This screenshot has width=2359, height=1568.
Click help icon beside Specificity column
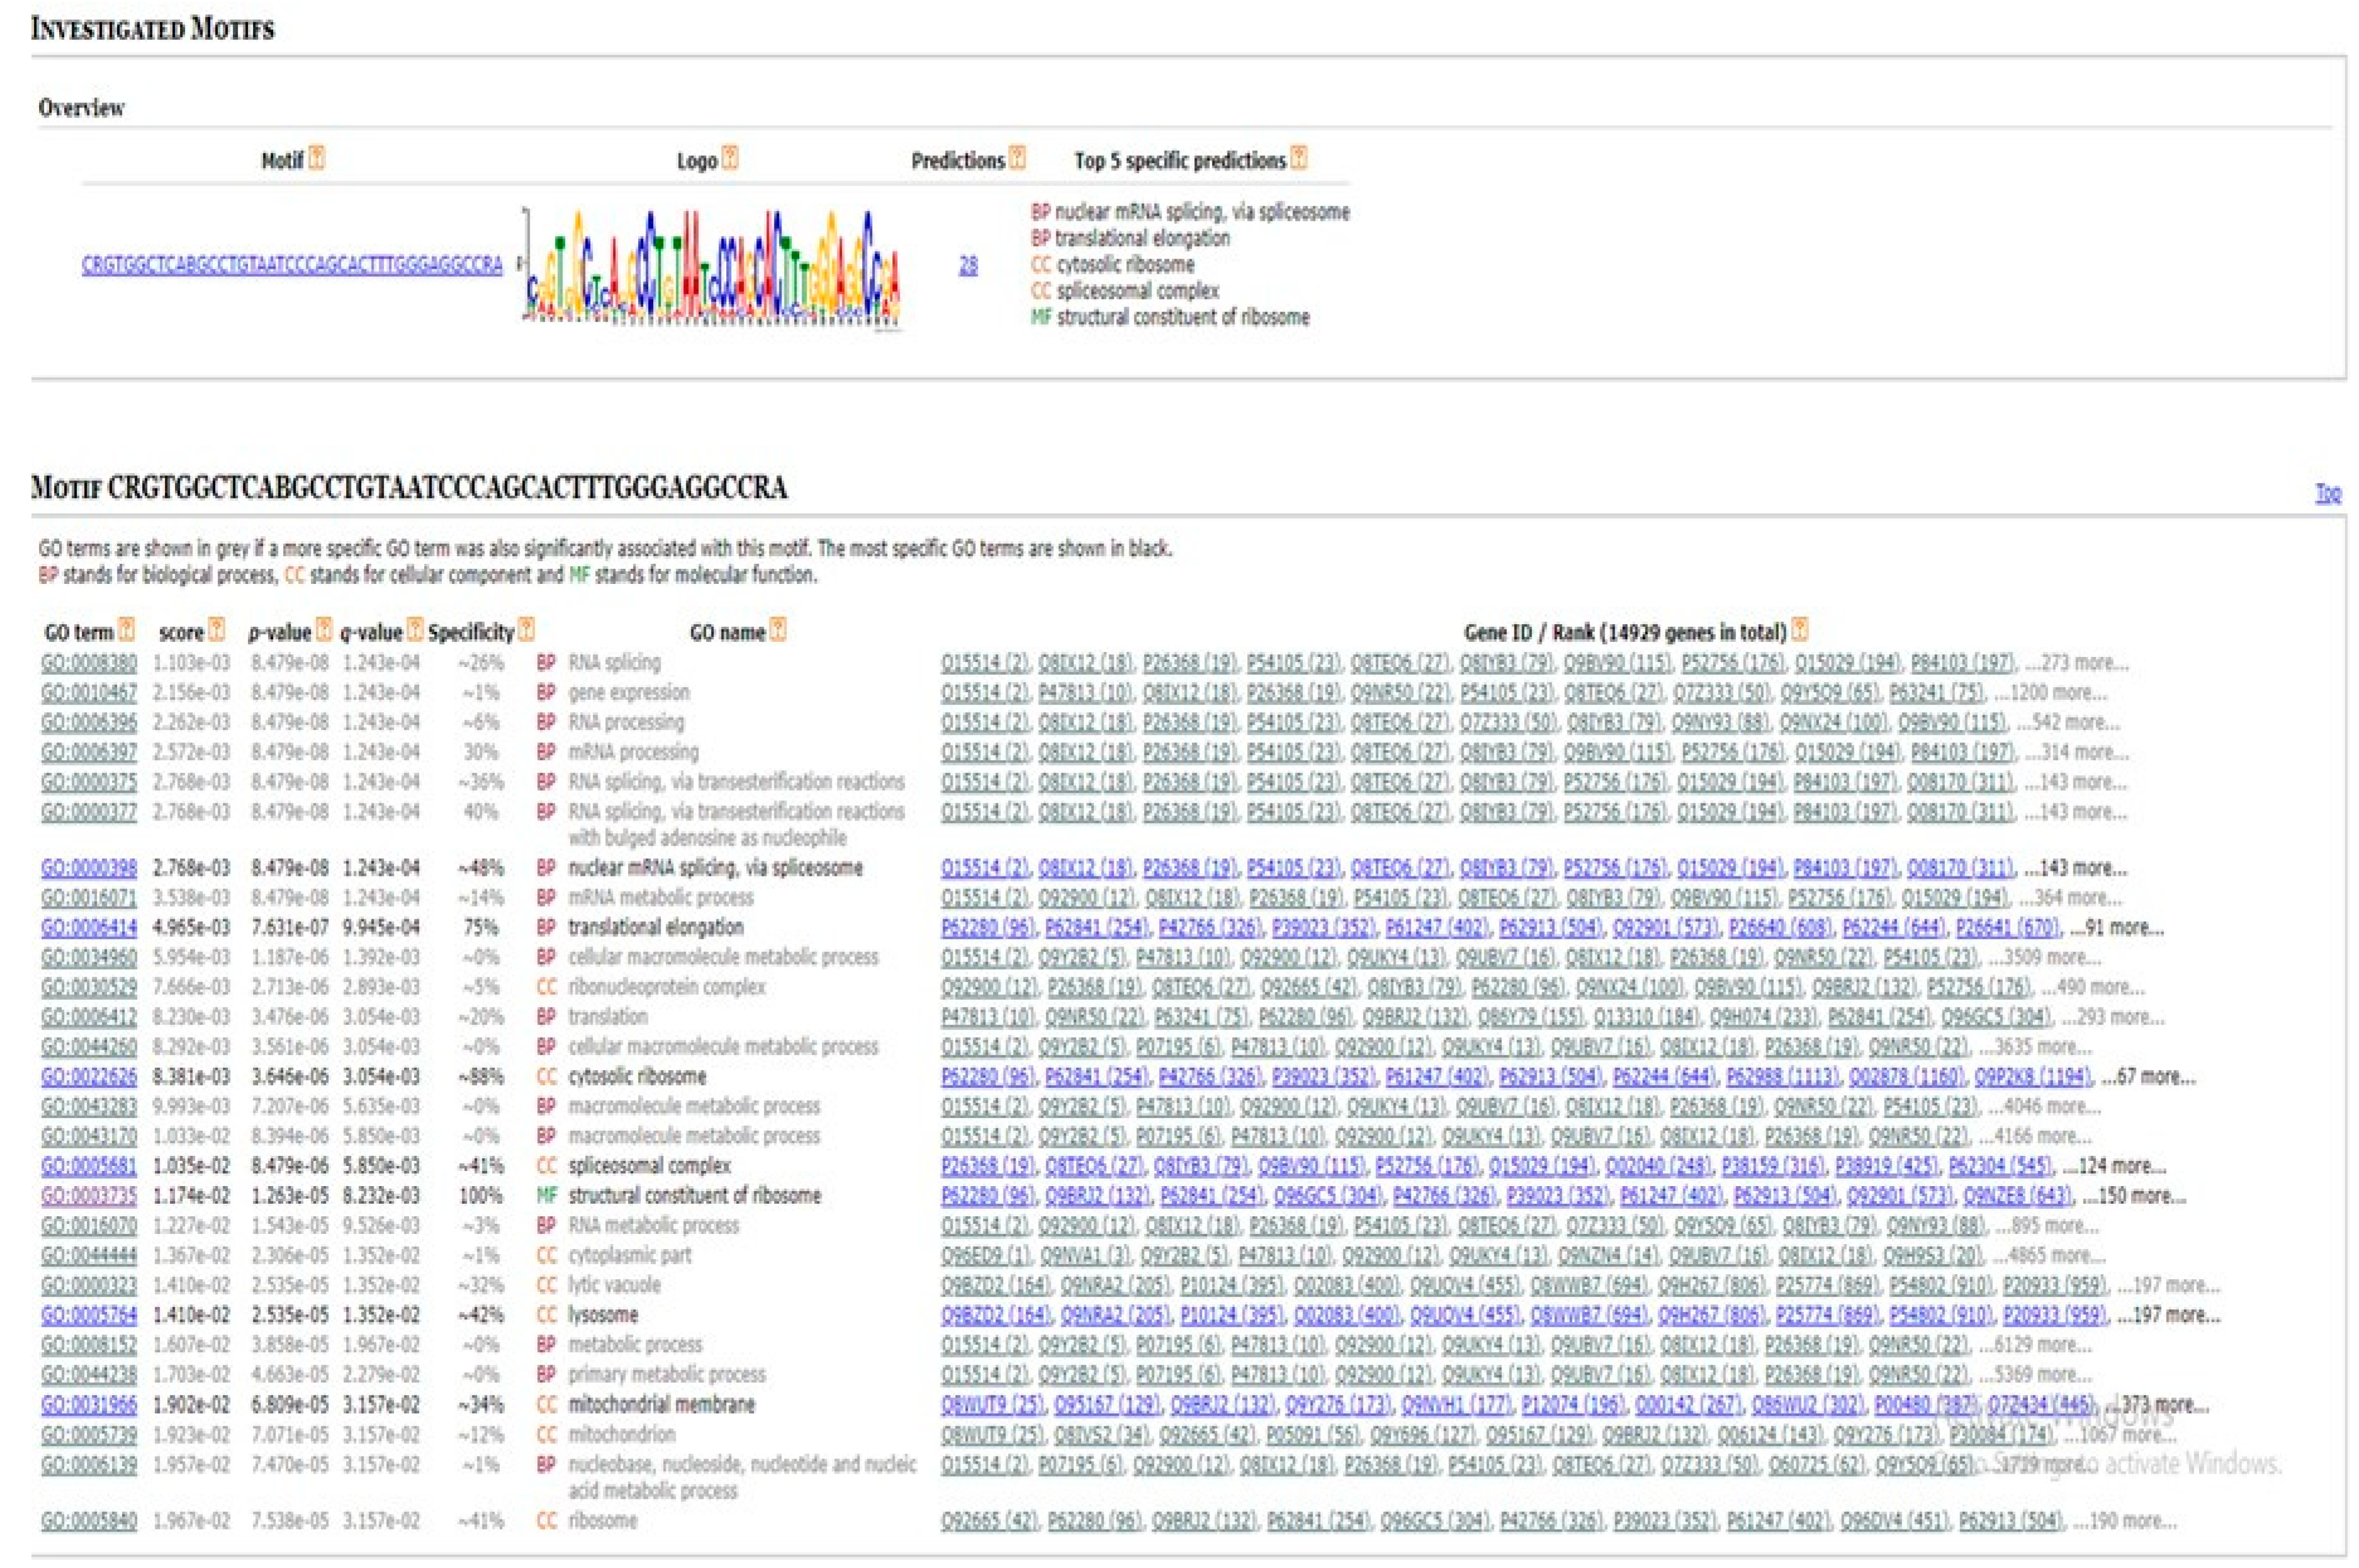(x=527, y=630)
